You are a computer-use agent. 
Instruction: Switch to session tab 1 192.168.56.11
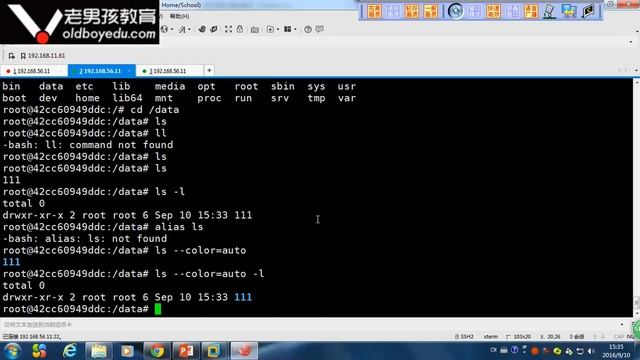[x=32, y=71]
